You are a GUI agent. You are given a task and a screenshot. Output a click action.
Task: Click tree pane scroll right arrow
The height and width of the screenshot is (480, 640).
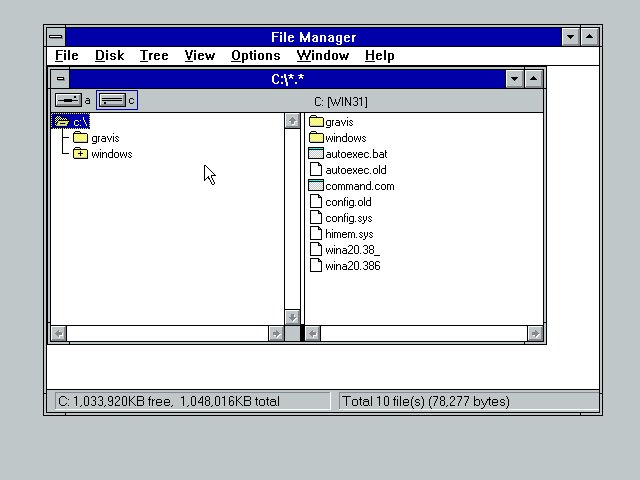[x=276, y=333]
